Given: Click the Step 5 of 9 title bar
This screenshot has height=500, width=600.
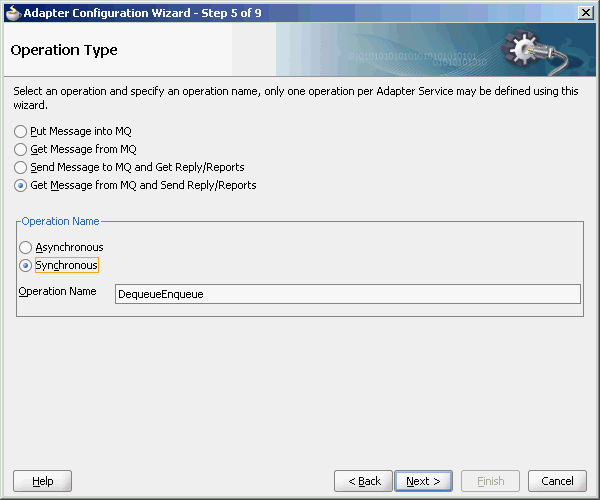Looking at the screenshot, I should [250, 11].
